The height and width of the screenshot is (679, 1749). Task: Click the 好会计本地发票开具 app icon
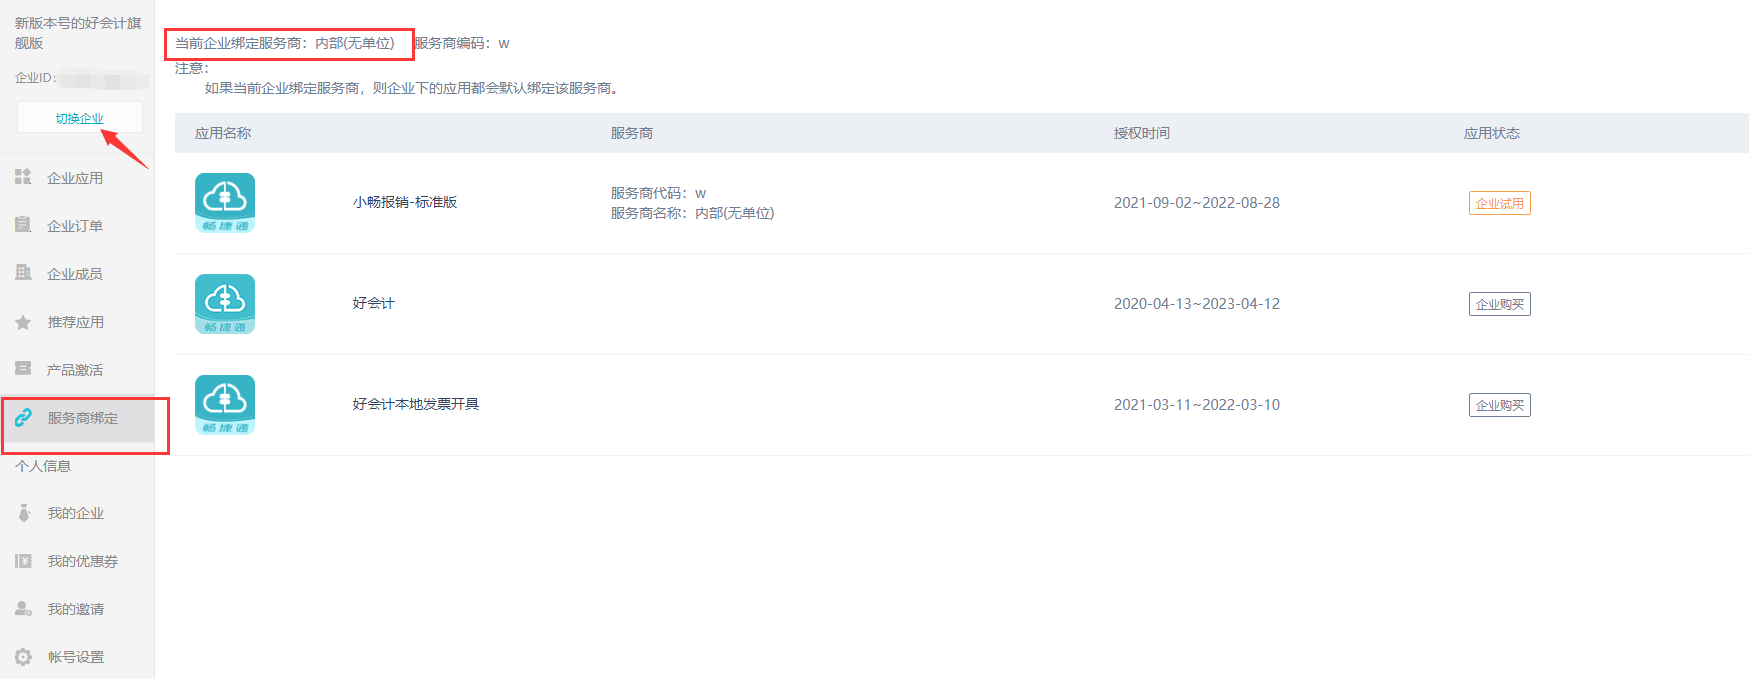click(225, 405)
